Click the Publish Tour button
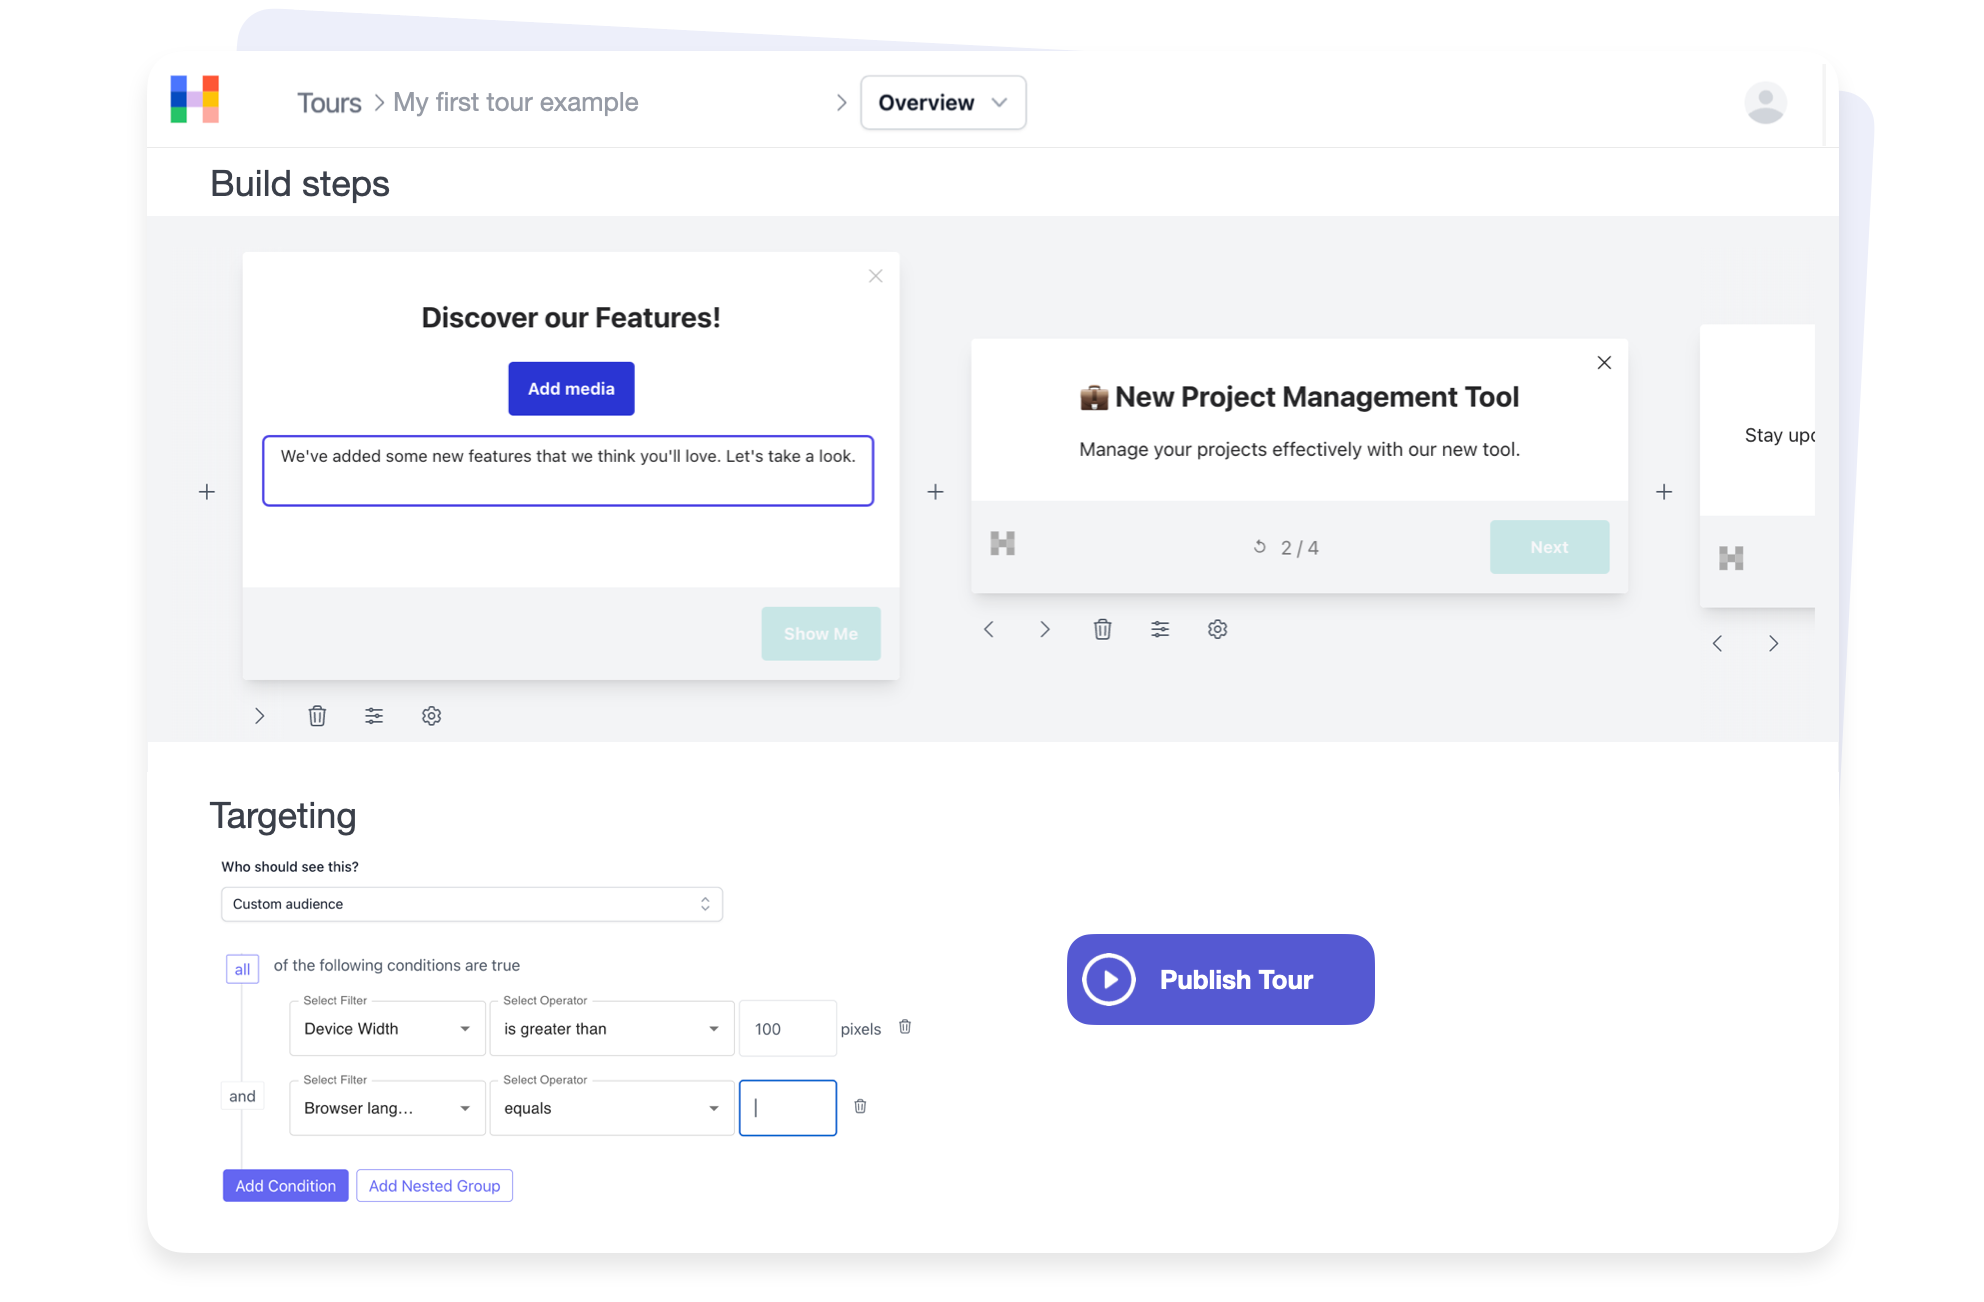The width and height of the screenshot is (1984, 1302). point(1220,979)
